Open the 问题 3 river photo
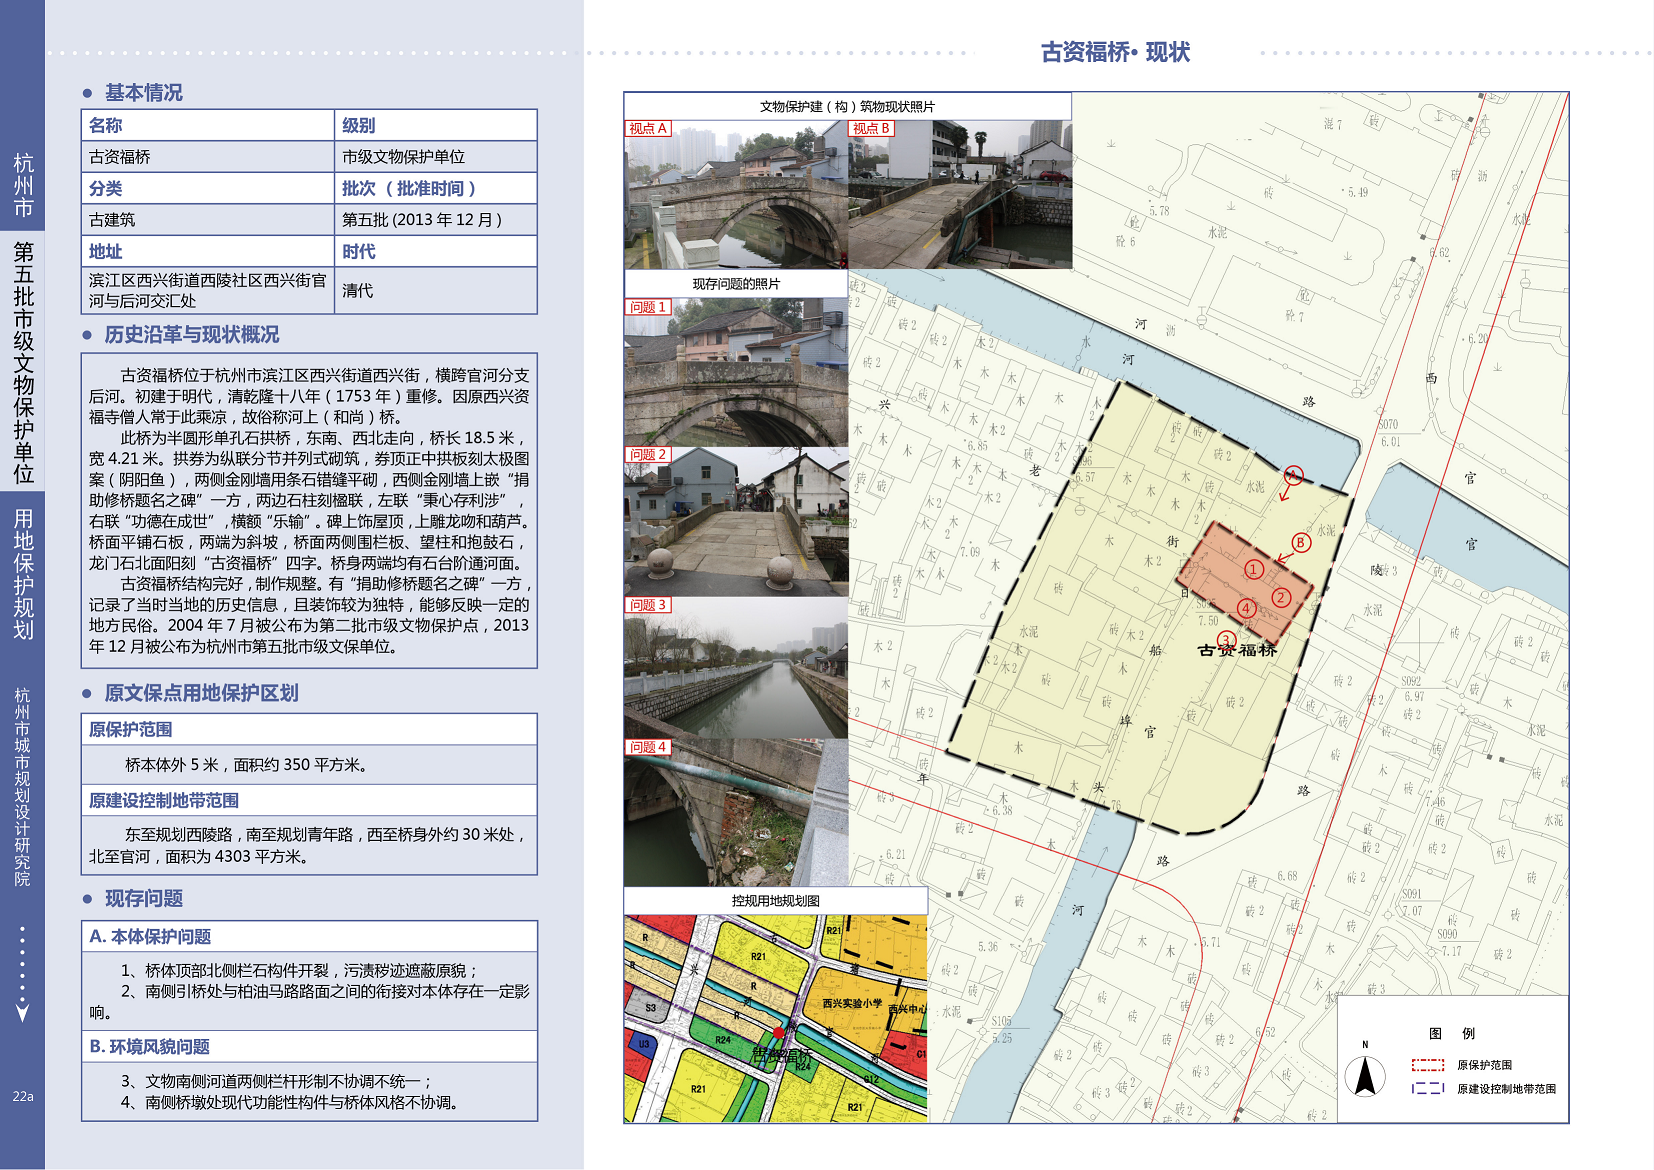This screenshot has height=1170, width=1654. click(x=736, y=667)
